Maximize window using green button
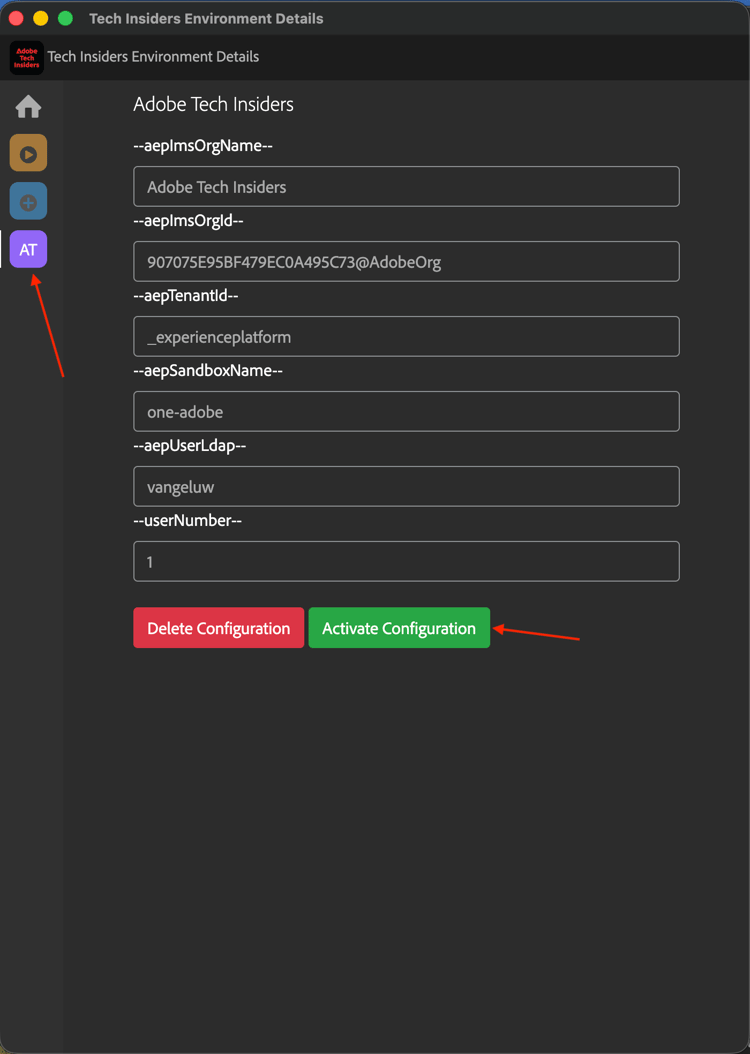The image size is (750, 1054). click(65, 18)
